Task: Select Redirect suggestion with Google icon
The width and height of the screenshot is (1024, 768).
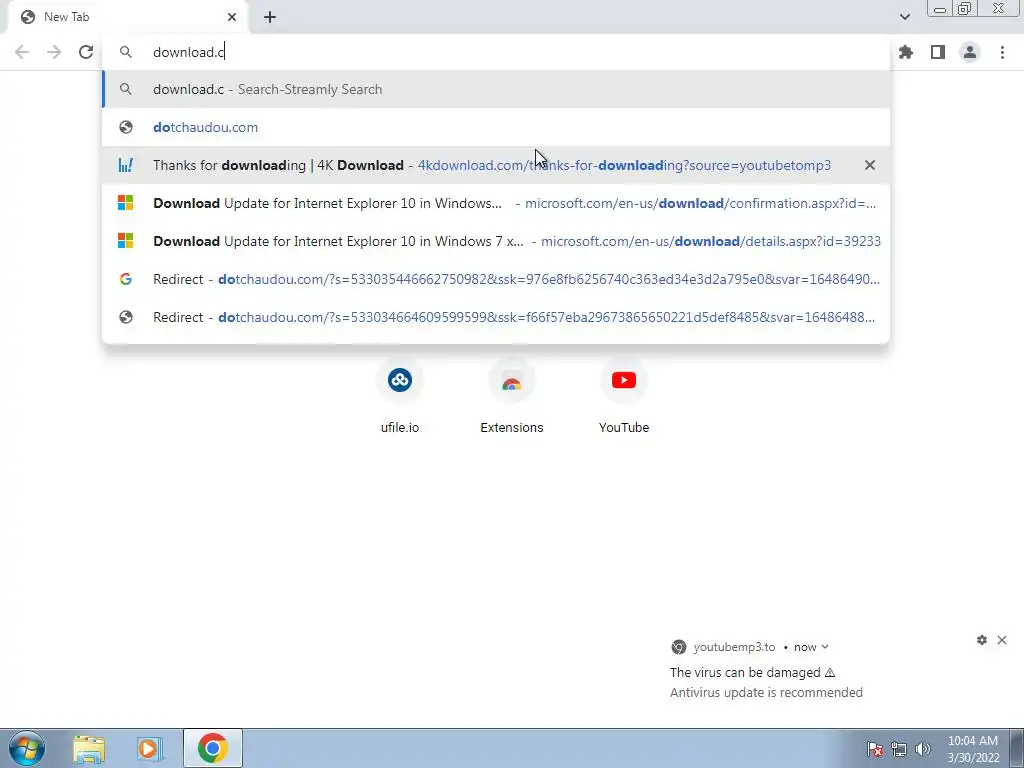Action: 496,279
